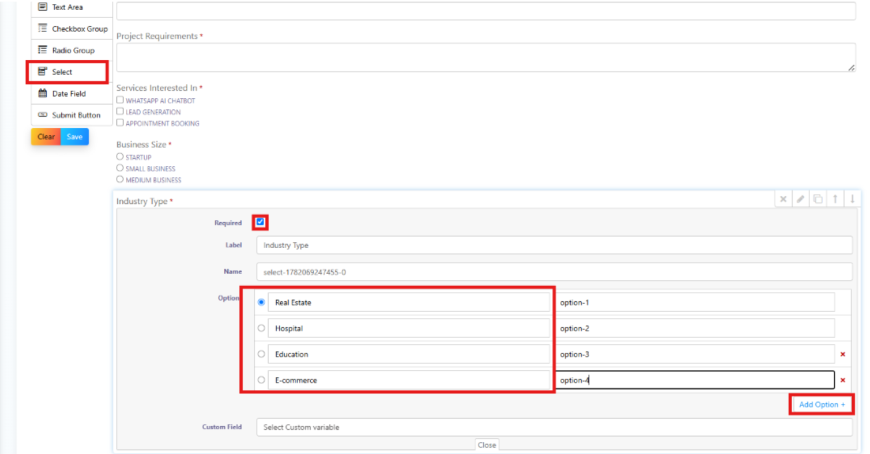Click the Services Interested In label
Viewport: 870px width, 454px height.
(156, 88)
